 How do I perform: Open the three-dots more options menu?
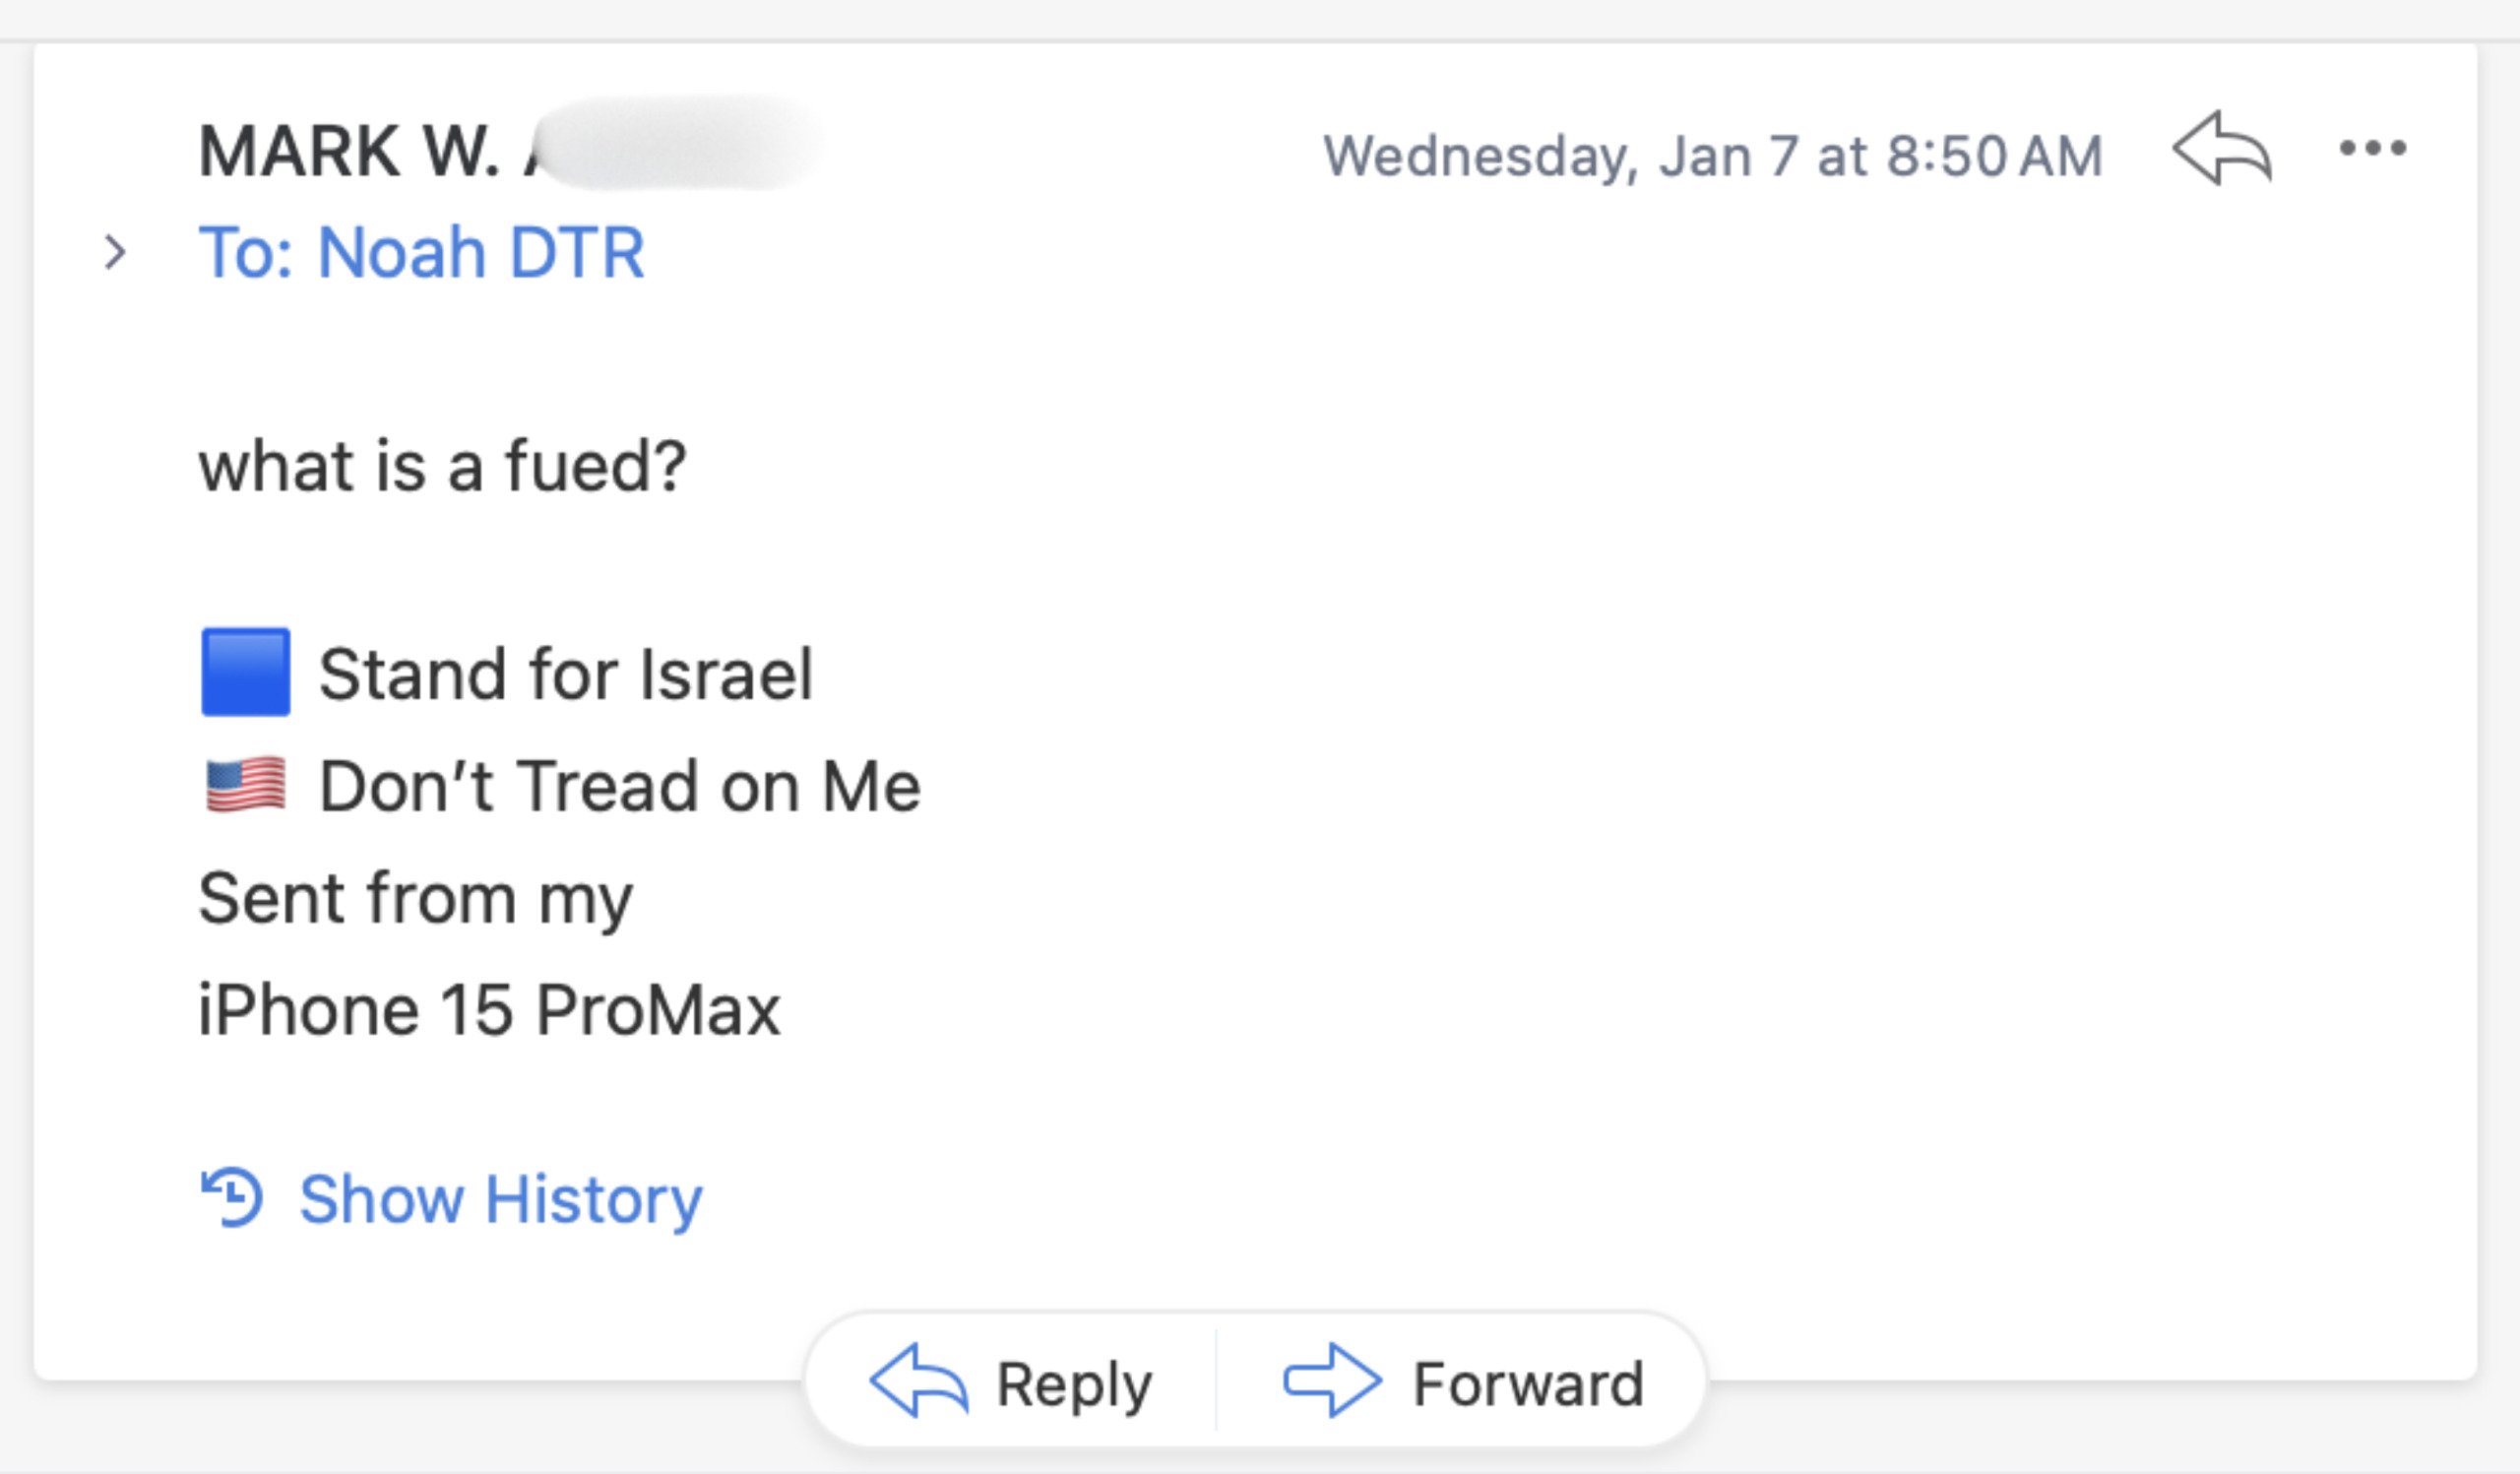[x=2372, y=149]
